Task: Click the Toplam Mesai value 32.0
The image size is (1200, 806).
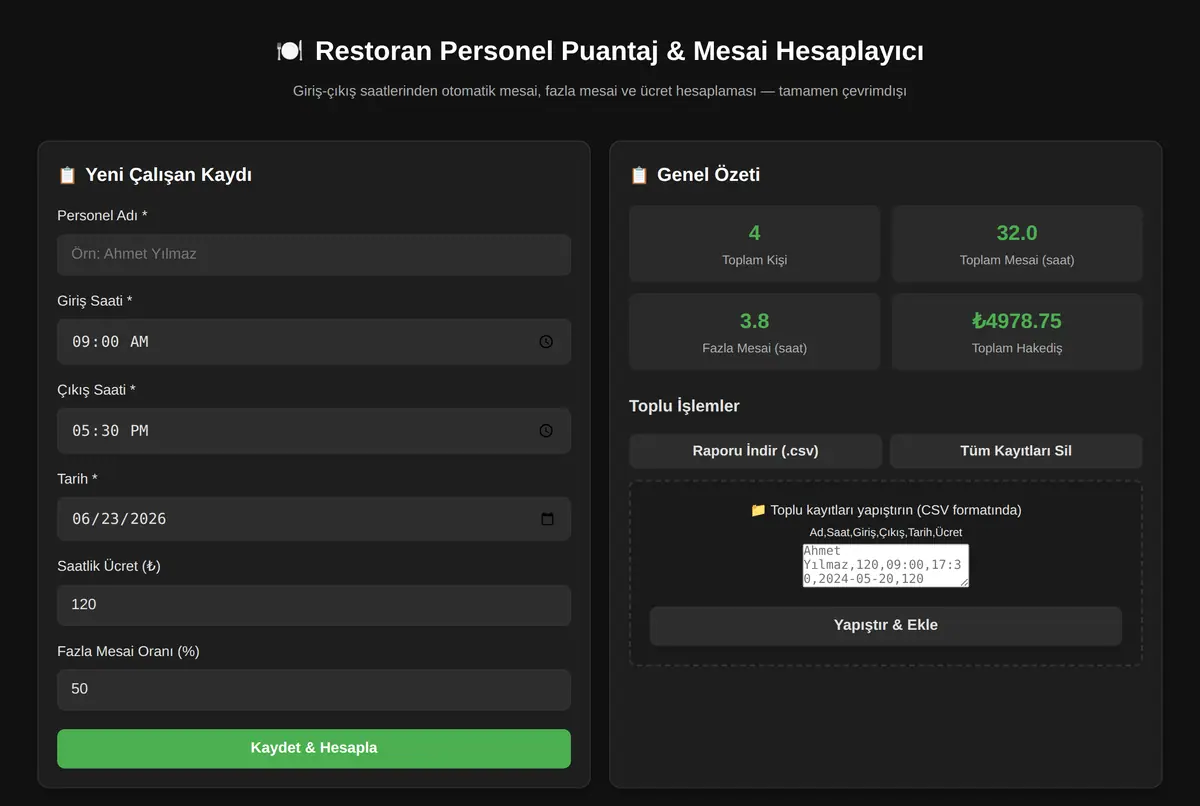Action: [x=1016, y=233]
